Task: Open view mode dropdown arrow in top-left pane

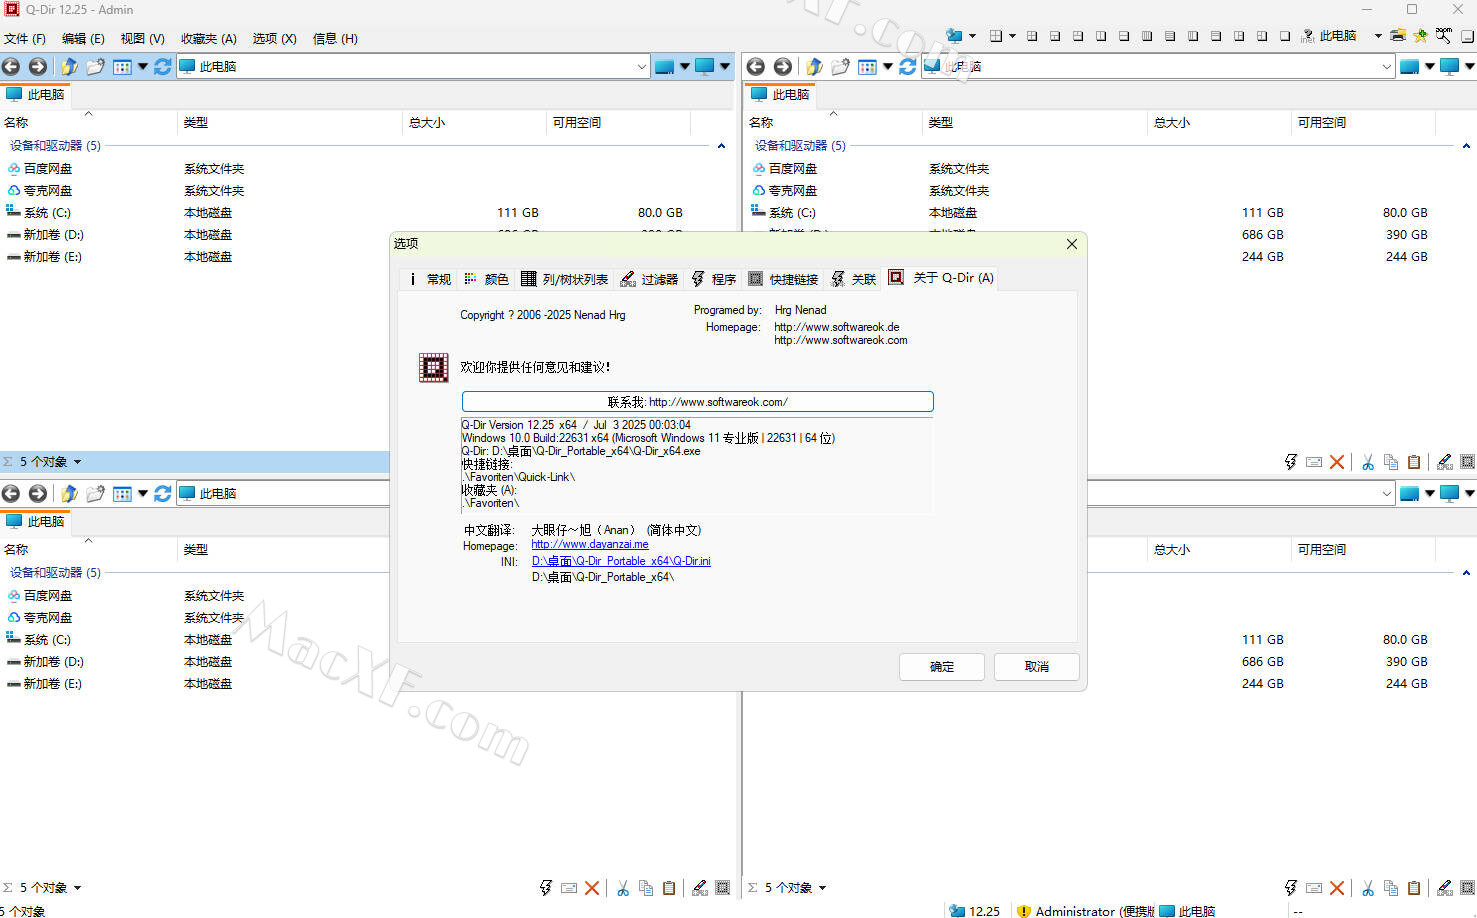Action: point(142,67)
